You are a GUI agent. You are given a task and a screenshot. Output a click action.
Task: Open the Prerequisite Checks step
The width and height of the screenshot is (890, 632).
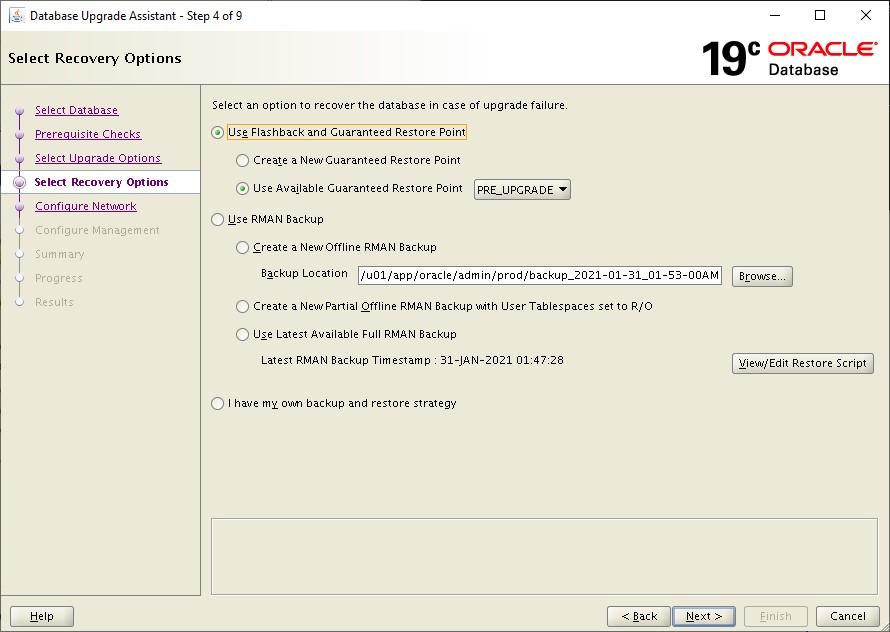87,134
